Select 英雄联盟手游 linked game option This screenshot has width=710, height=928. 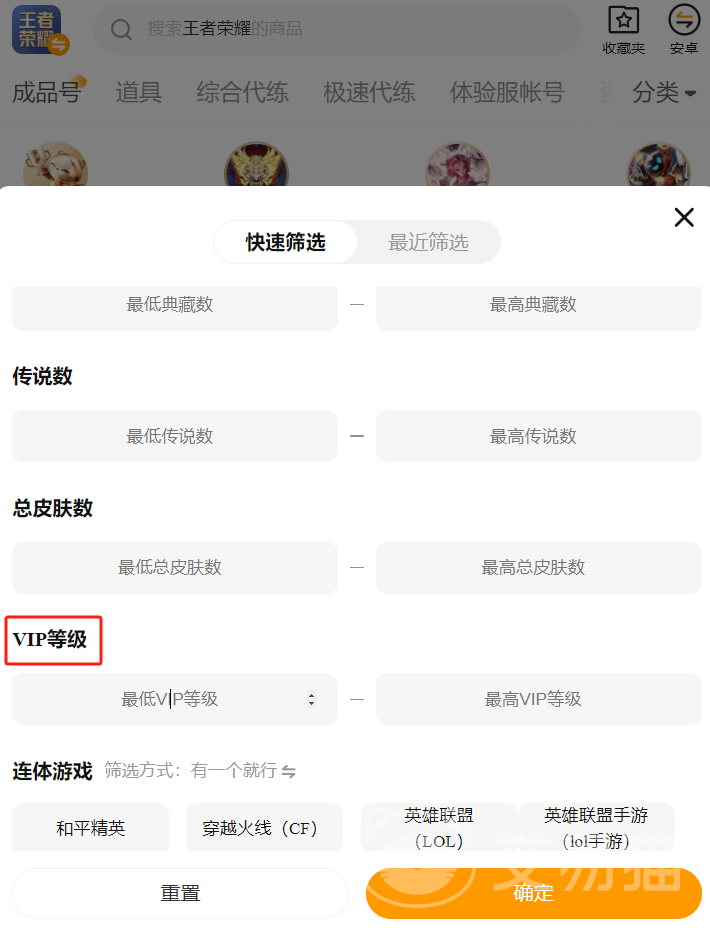596,827
